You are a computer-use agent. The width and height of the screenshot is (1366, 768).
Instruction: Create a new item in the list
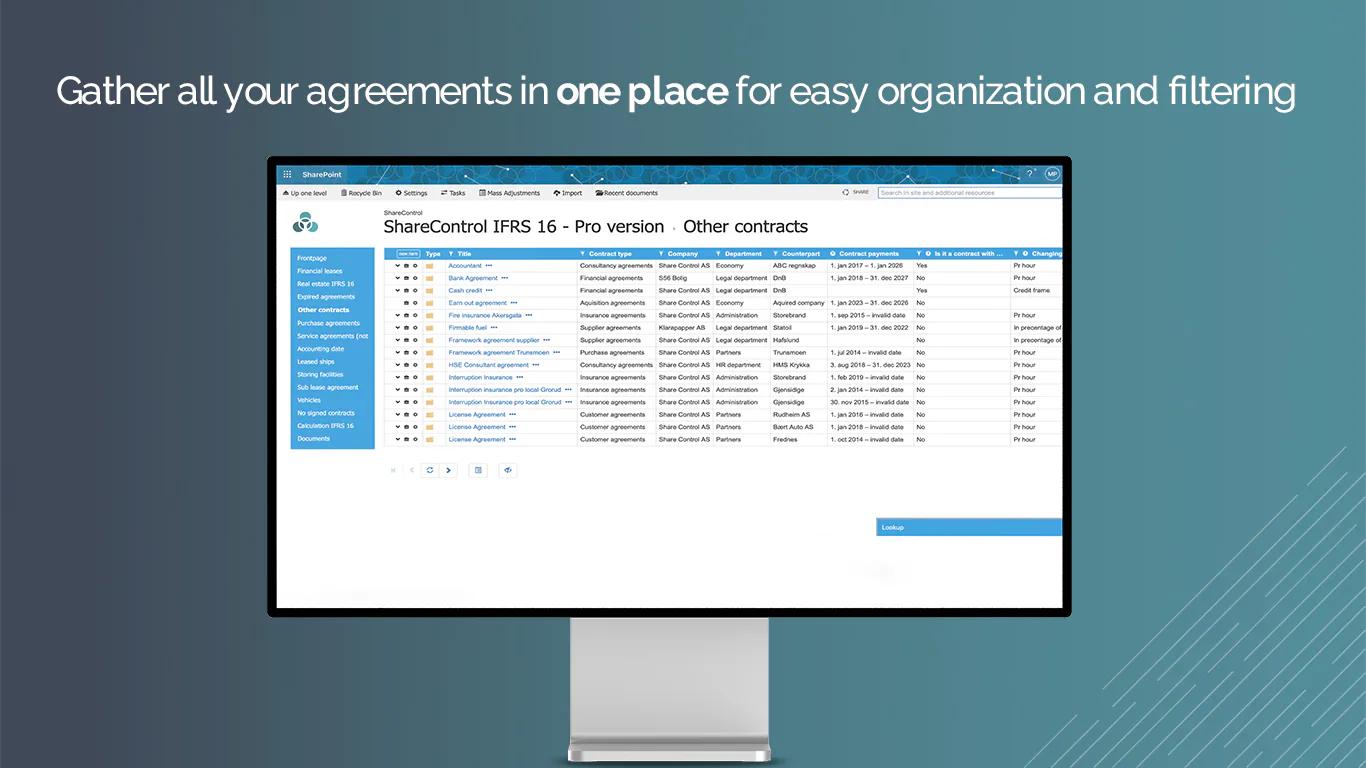[x=408, y=254]
